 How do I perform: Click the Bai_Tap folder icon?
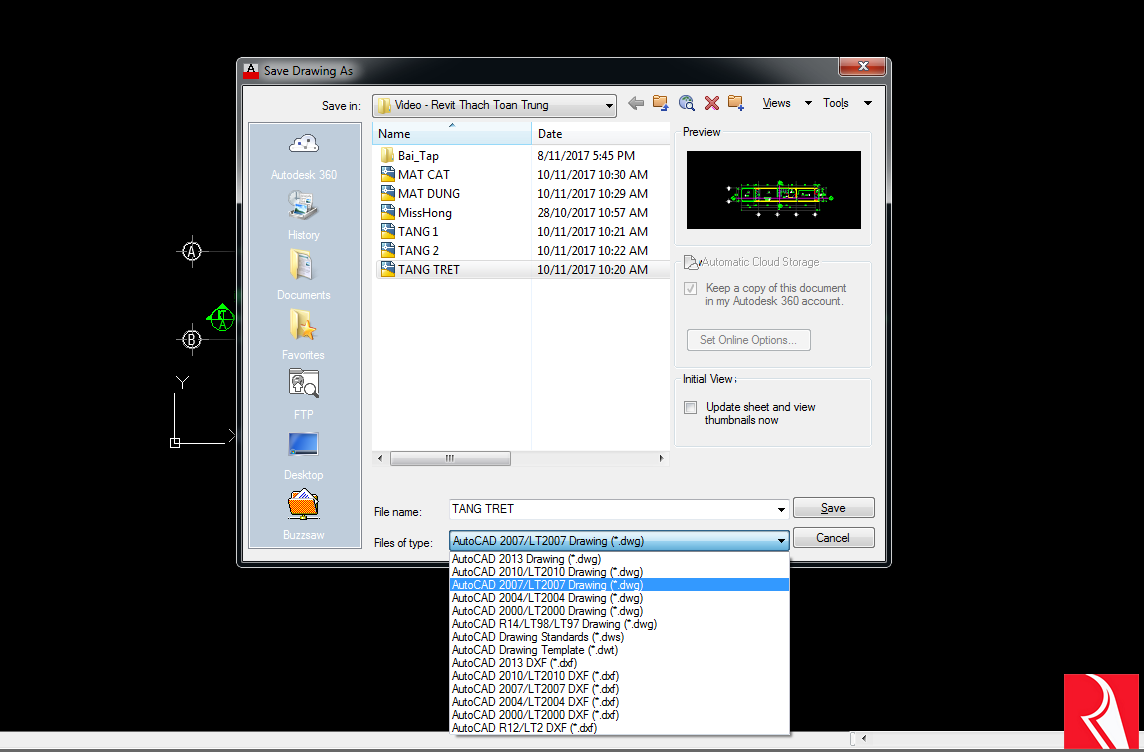(x=387, y=155)
